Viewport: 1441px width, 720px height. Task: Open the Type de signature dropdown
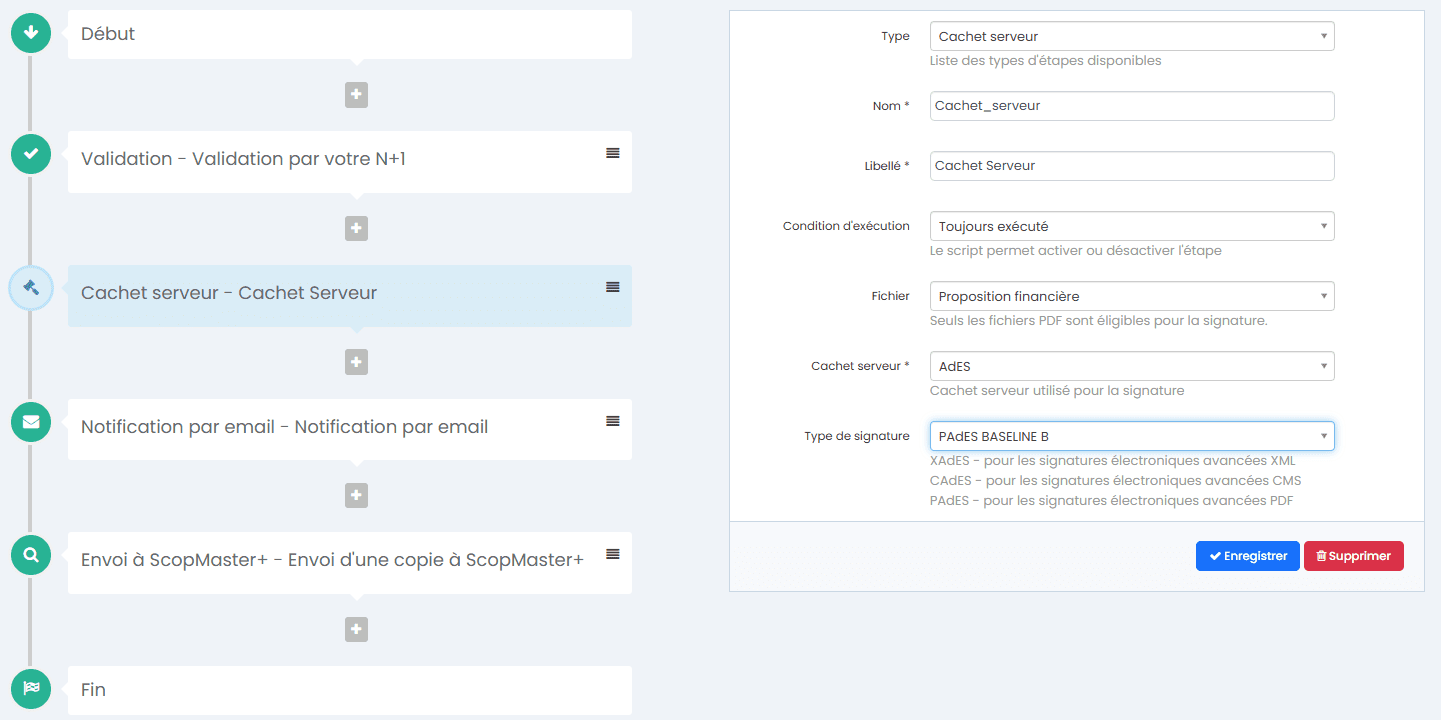[x=1131, y=435]
